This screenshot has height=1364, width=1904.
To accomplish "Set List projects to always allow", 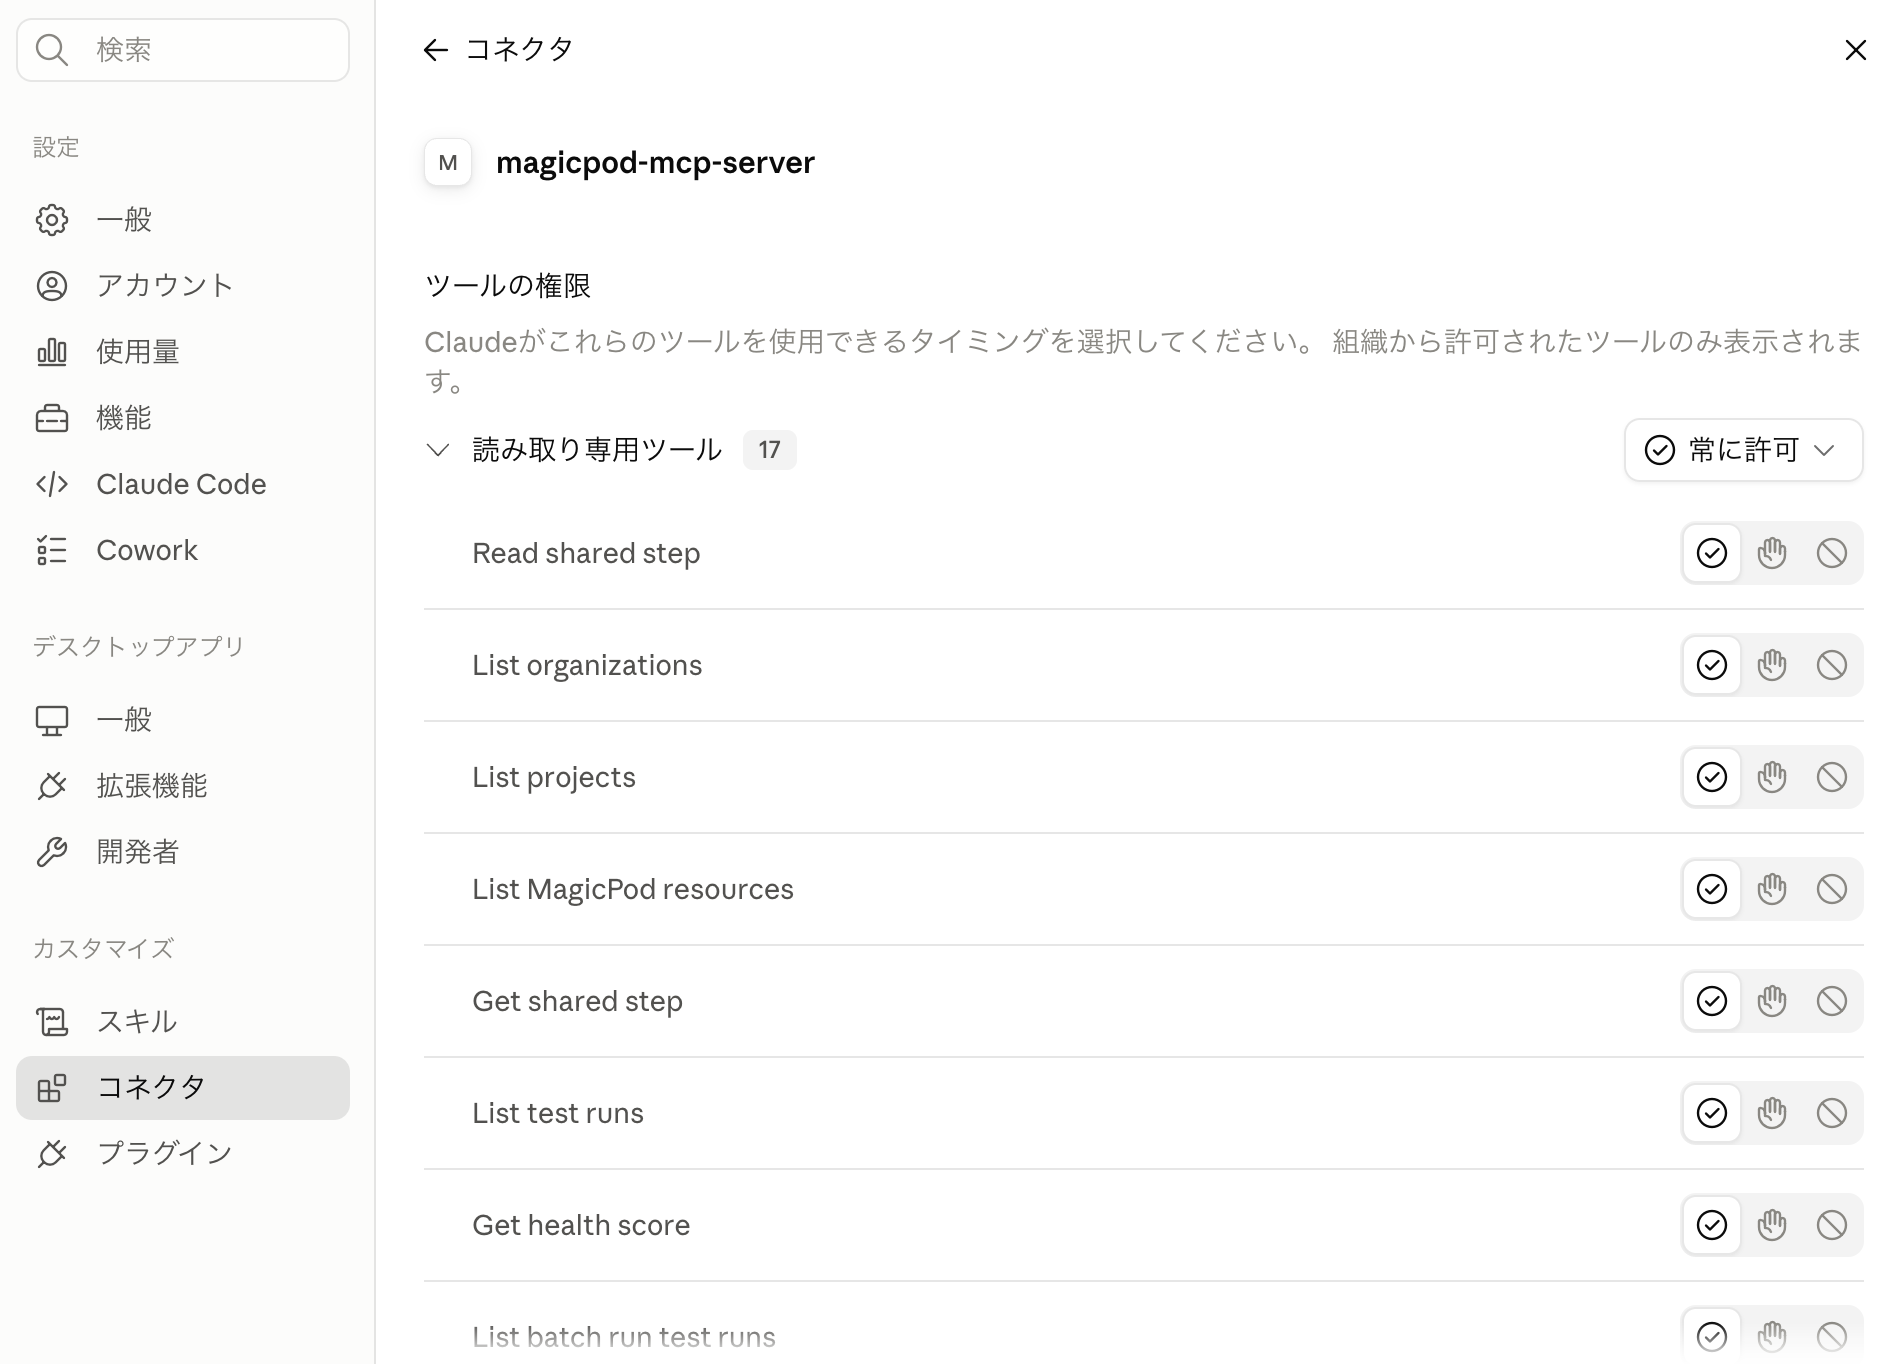I will 1712,777.
